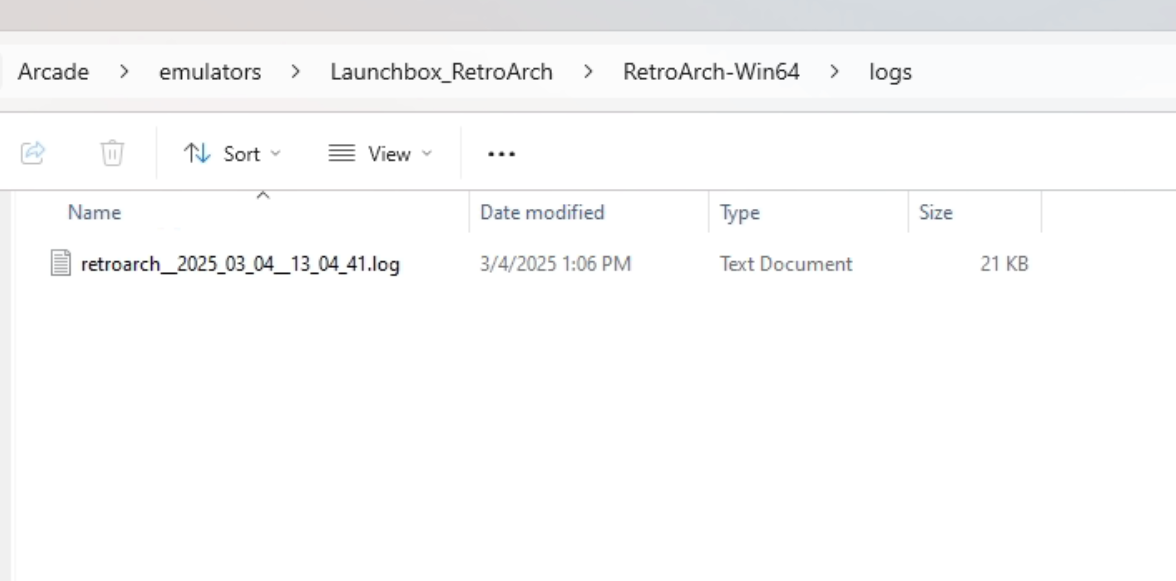1176x581 pixels.
Task: Expand chevron after Arcade breadcrumb
Action: coord(124,72)
